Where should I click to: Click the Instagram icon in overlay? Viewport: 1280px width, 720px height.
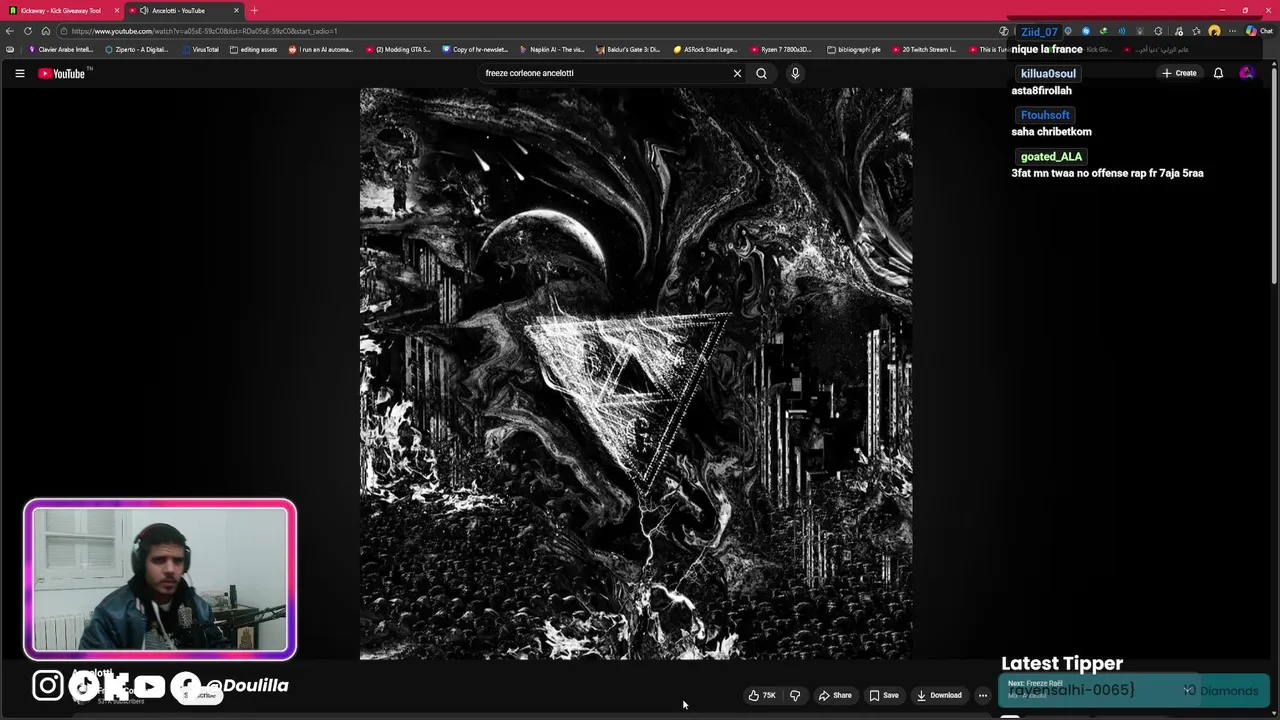pos(47,685)
